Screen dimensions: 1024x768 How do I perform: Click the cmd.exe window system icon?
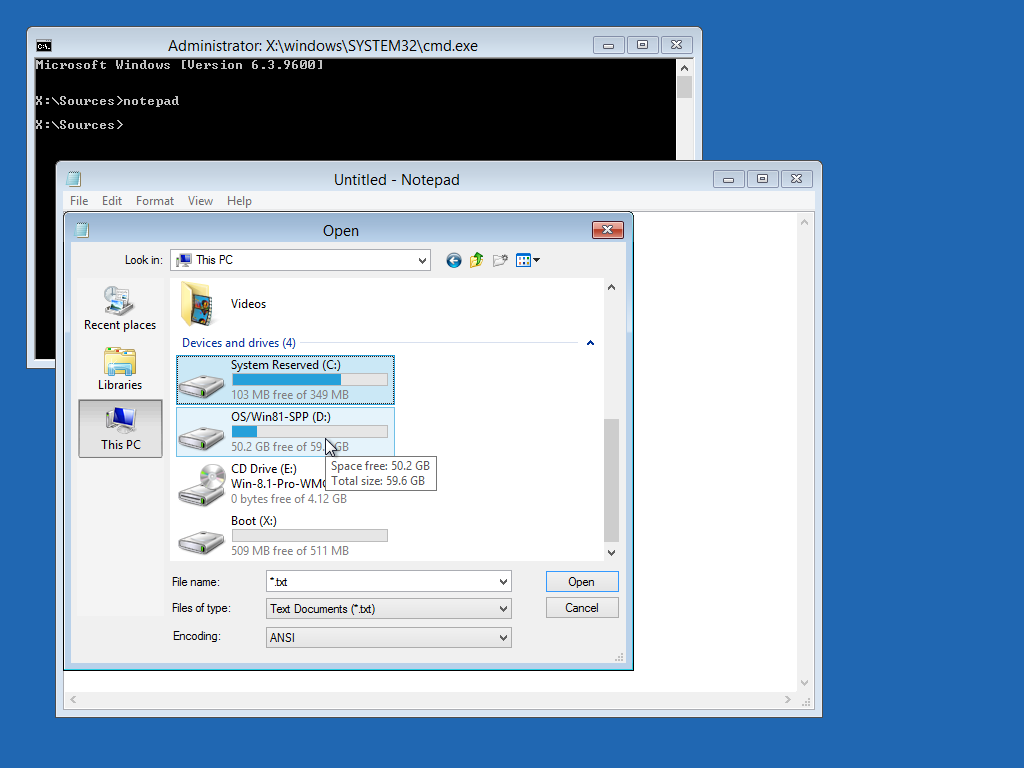coord(44,46)
